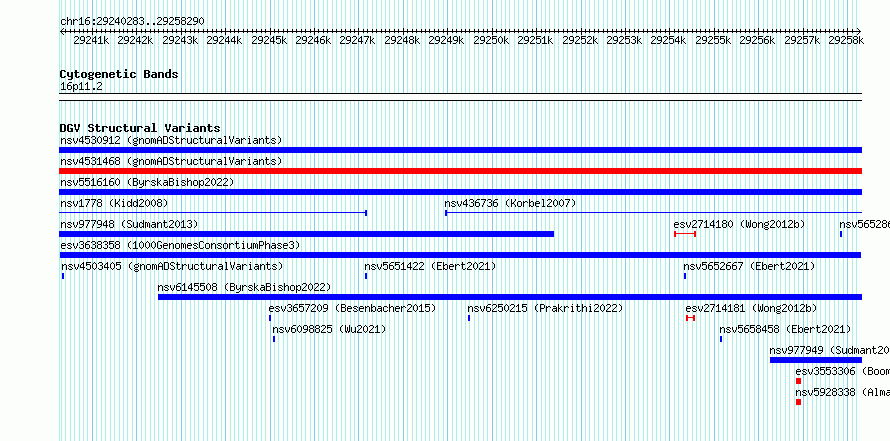Open the nsv5516160 ByrskaBishop2022 label

(x=147, y=182)
